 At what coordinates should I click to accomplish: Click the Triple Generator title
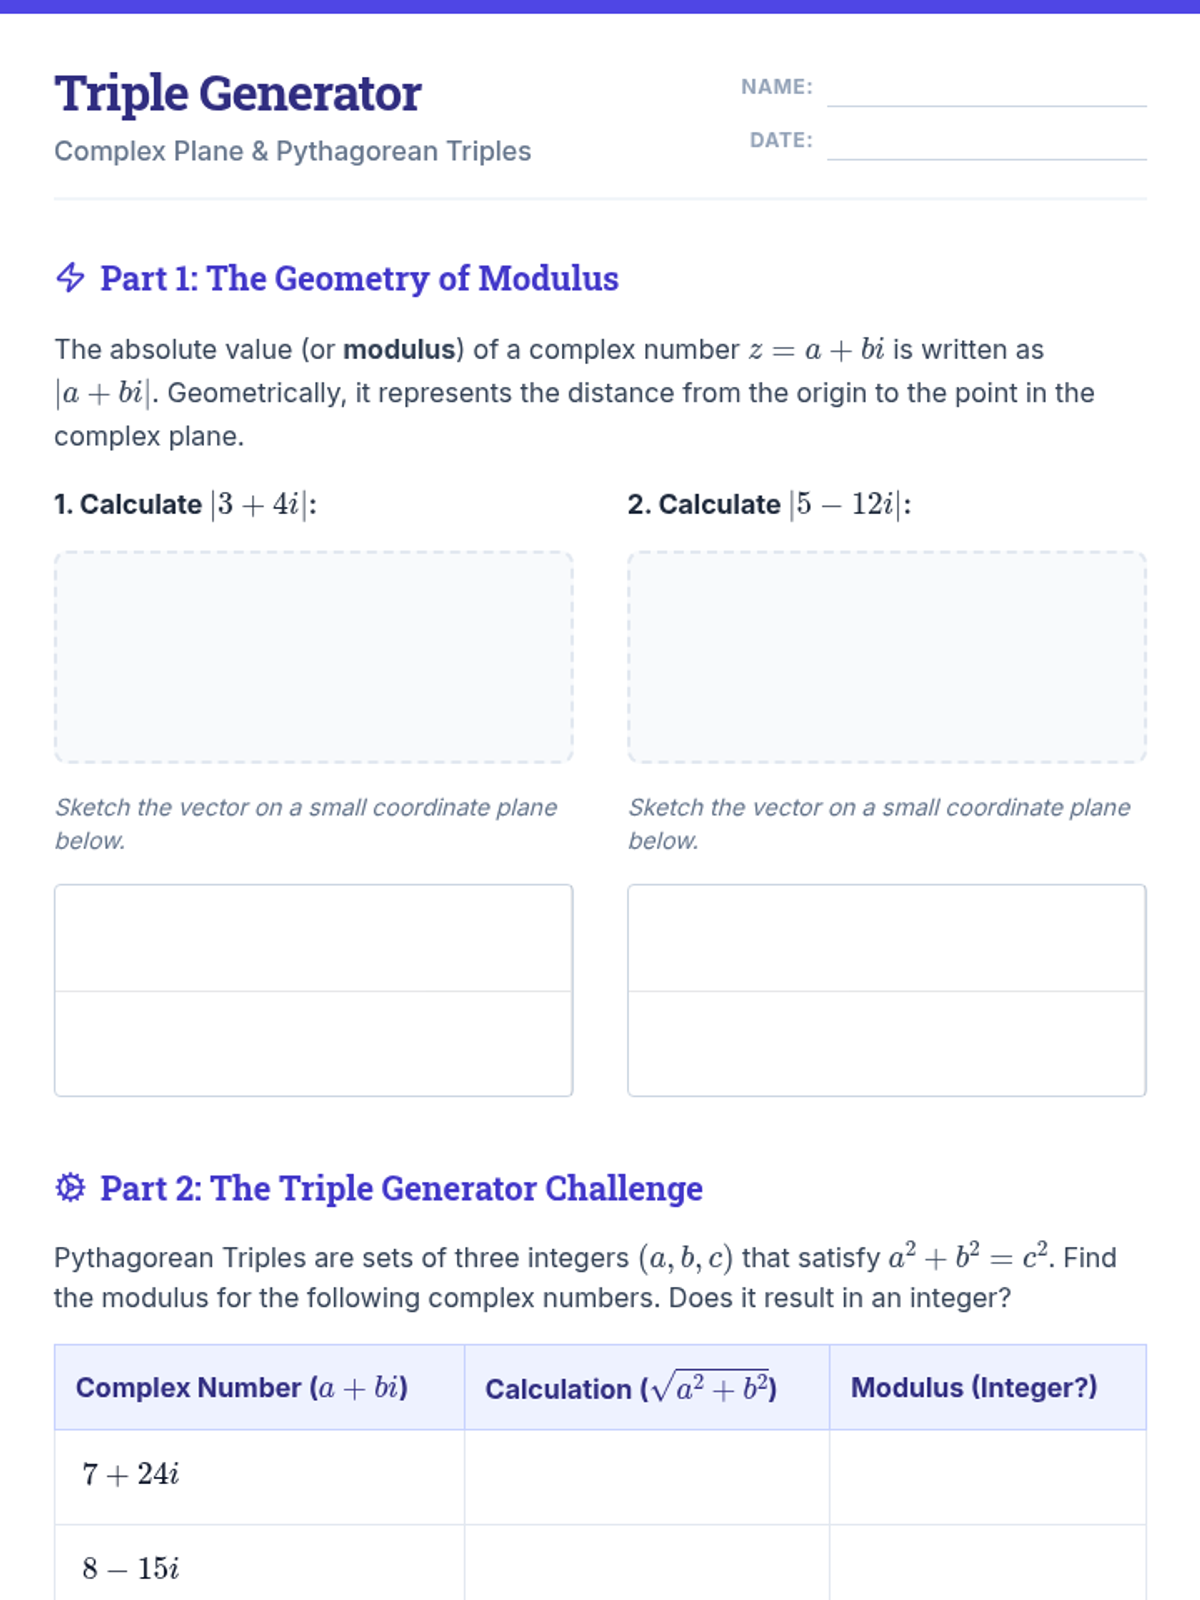[x=238, y=94]
